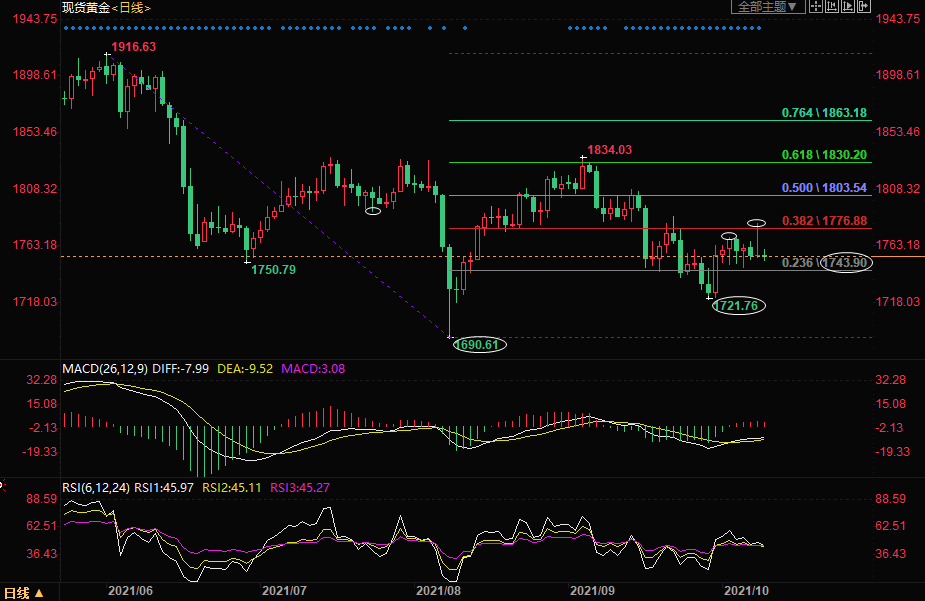Select the 0.382 \ 1776.88 Fibonacci level label
Screen dimensions: 925x601
point(823,221)
